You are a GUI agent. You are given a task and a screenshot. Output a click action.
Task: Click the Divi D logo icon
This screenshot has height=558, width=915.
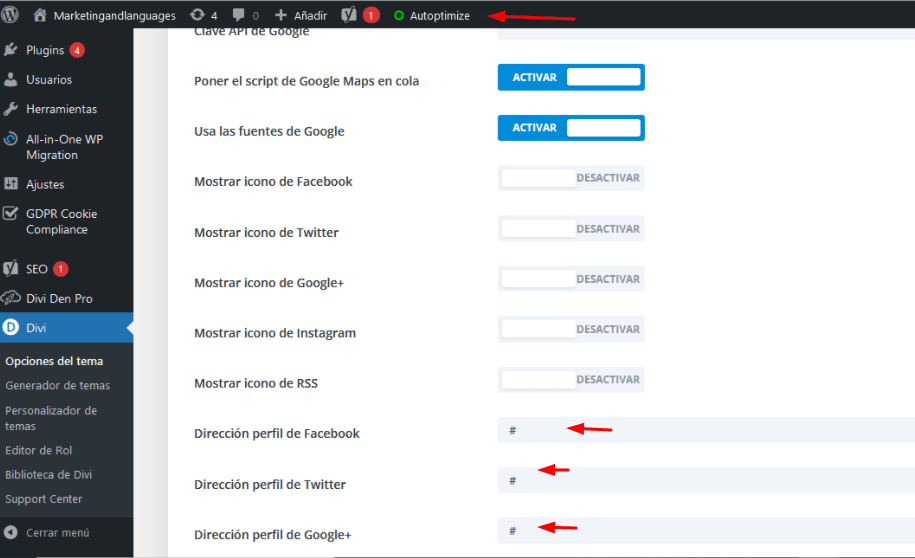pos(11,327)
